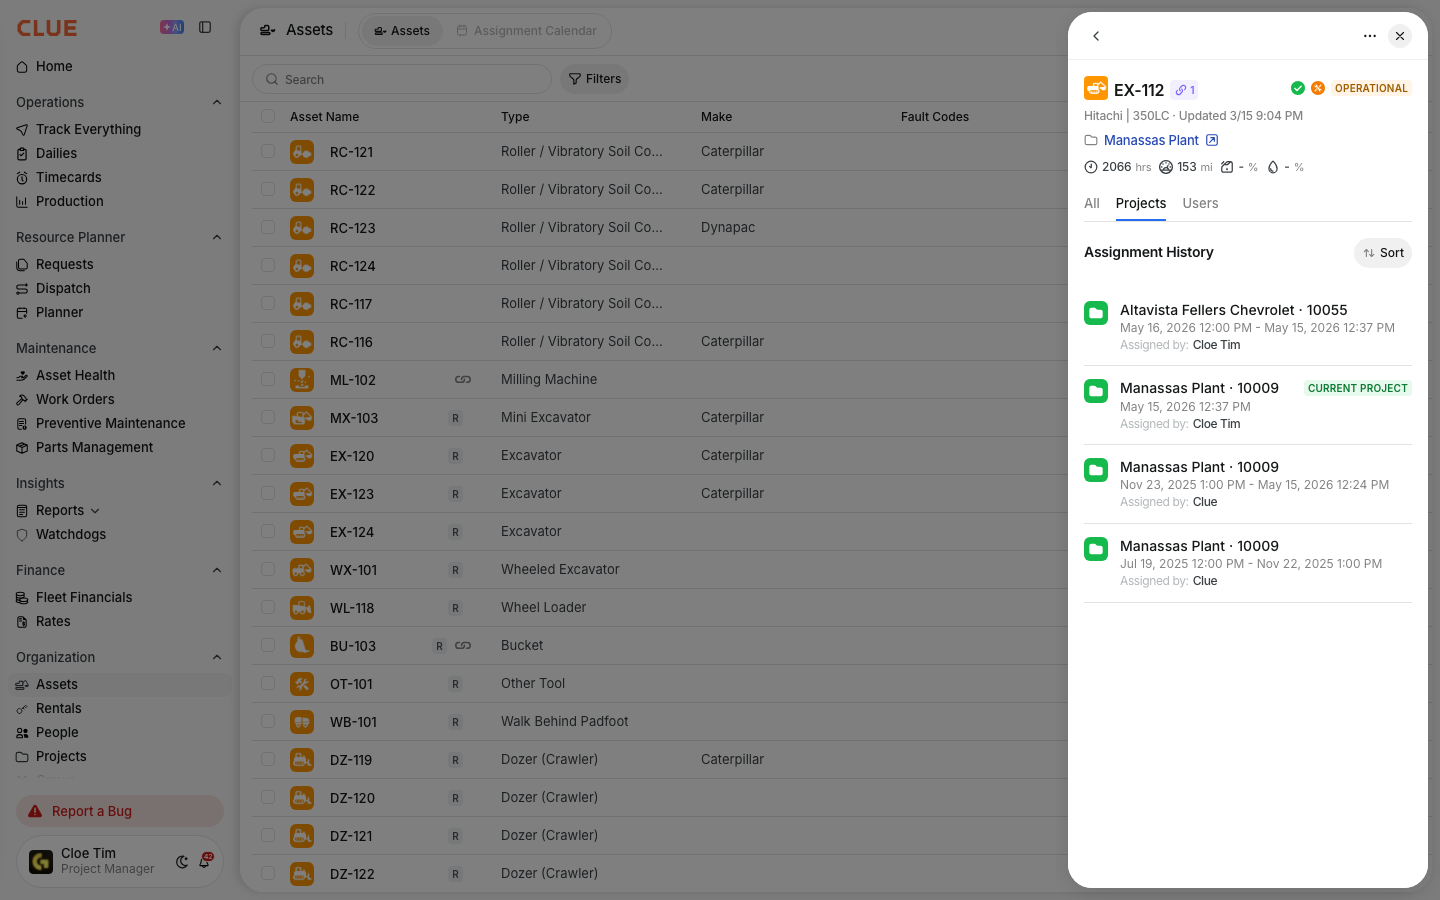Click the green check status icon
The width and height of the screenshot is (1440, 900).
[x=1298, y=88]
